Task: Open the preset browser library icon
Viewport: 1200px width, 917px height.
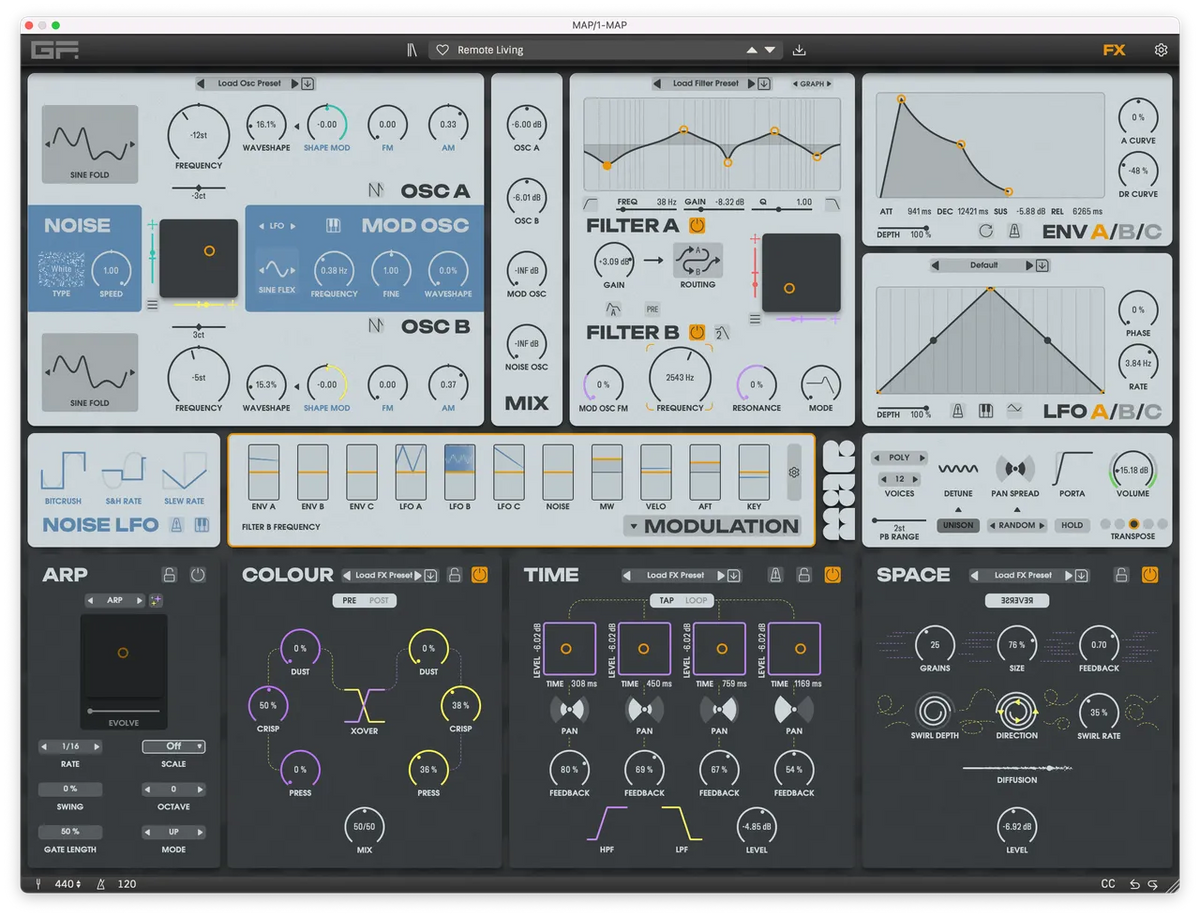Action: [x=412, y=50]
